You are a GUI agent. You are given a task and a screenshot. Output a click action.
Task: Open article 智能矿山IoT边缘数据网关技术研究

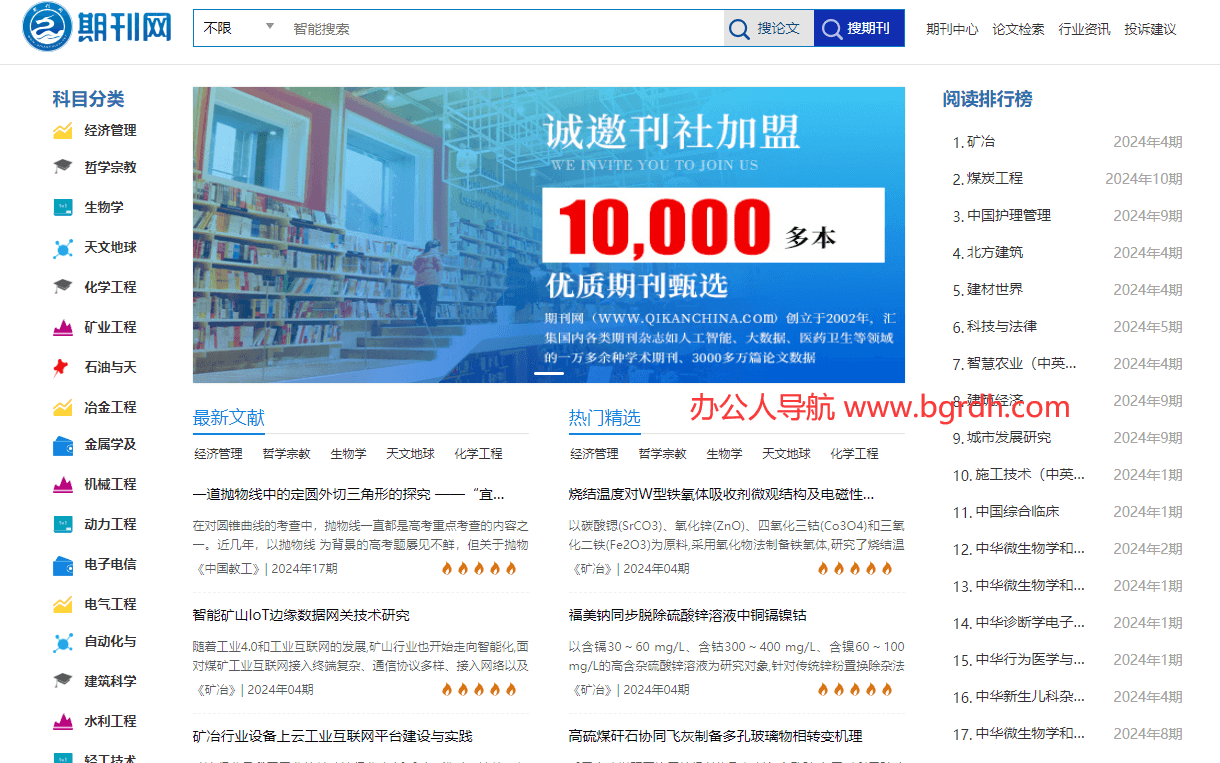coord(301,615)
